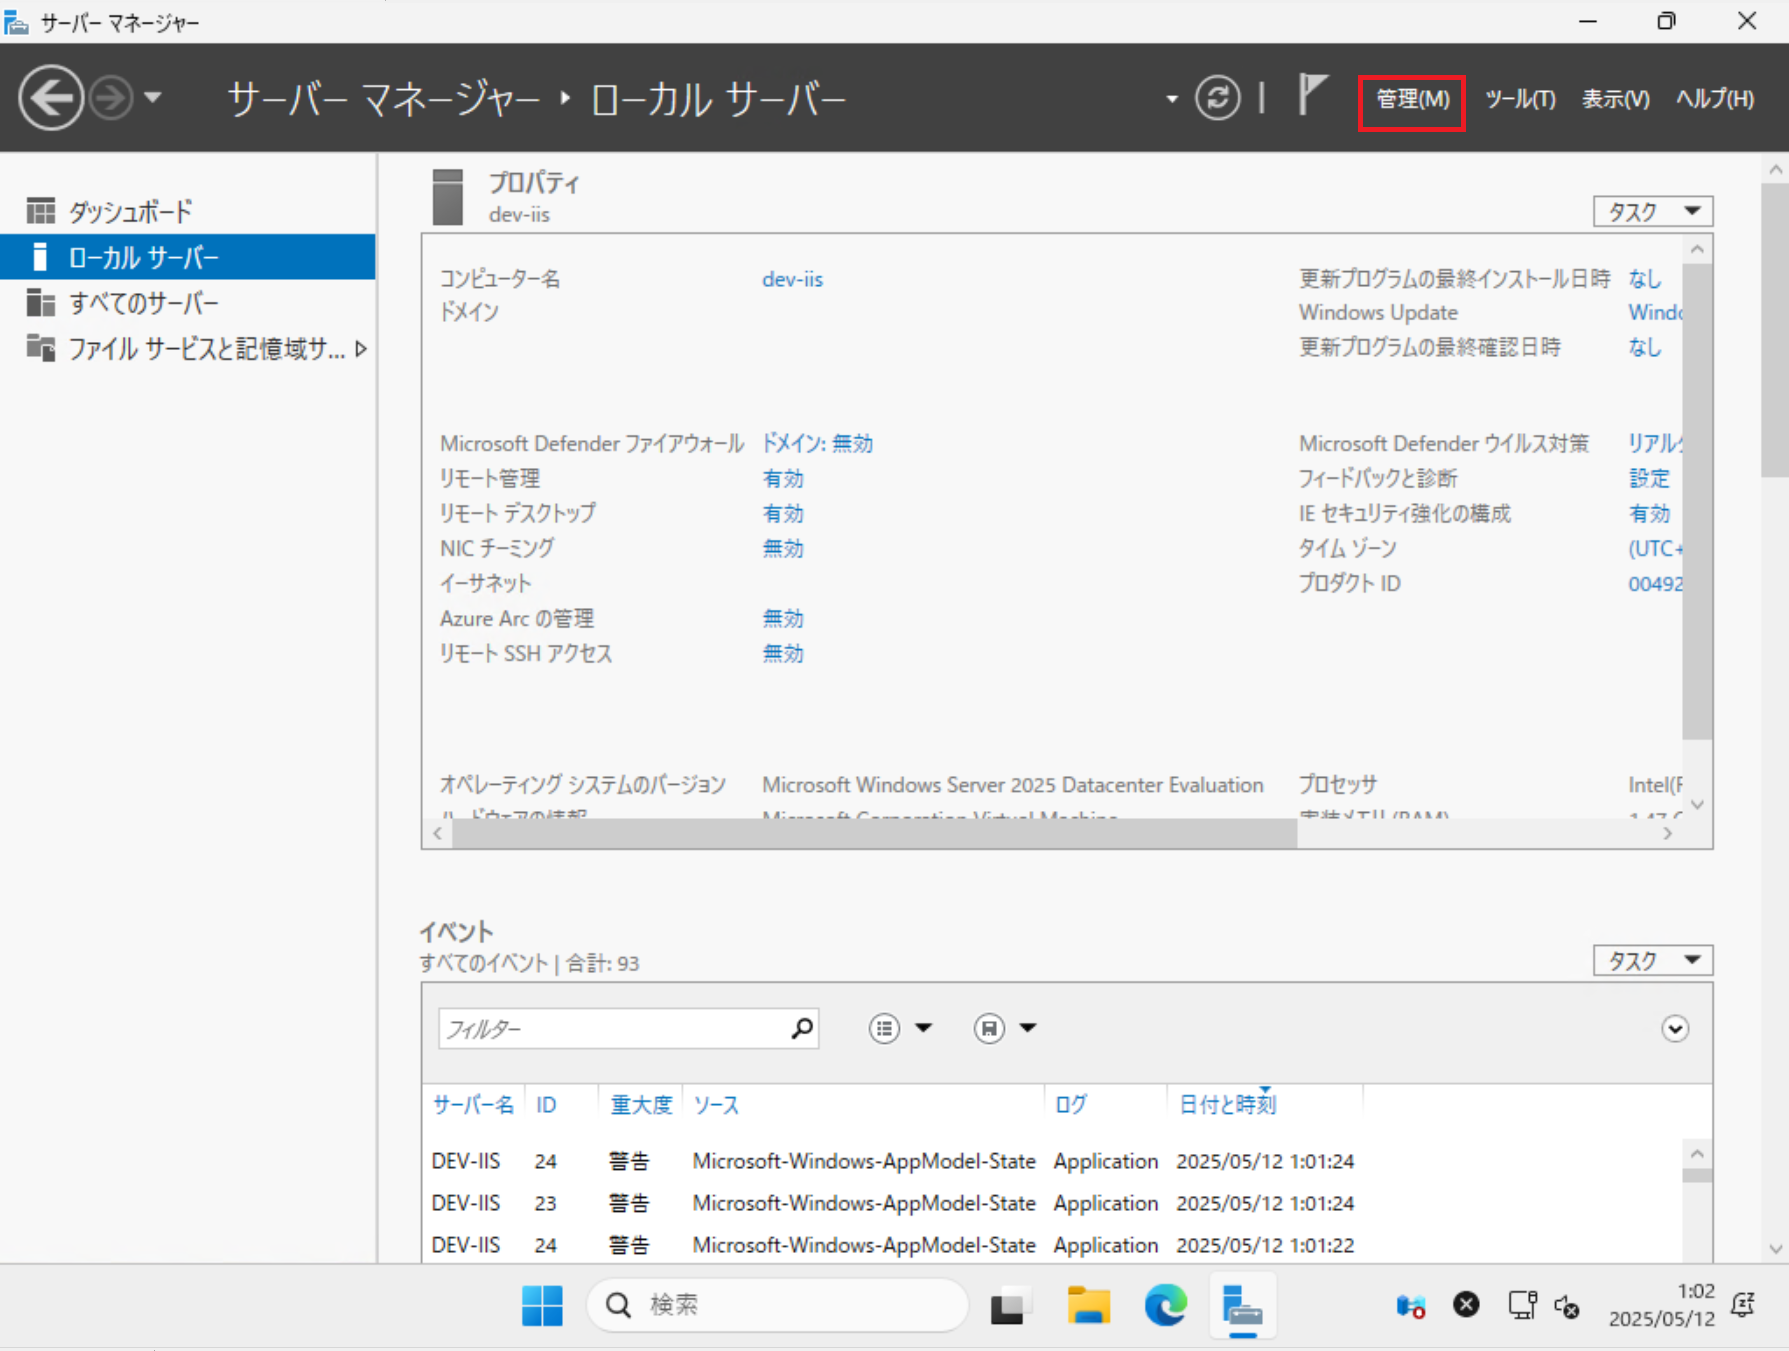
Task: Click 更新プログラムの最終インストール日時 なし link
Action: [x=1645, y=278]
